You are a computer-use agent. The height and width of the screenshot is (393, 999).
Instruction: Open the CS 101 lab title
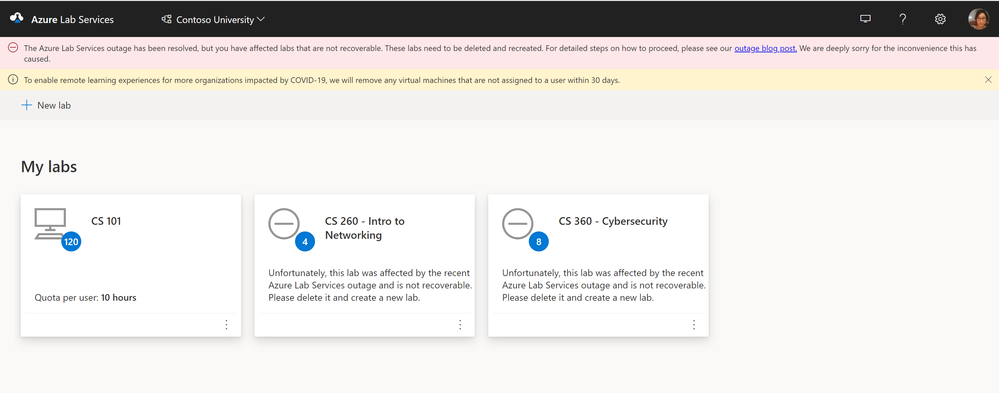click(x=106, y=222)
